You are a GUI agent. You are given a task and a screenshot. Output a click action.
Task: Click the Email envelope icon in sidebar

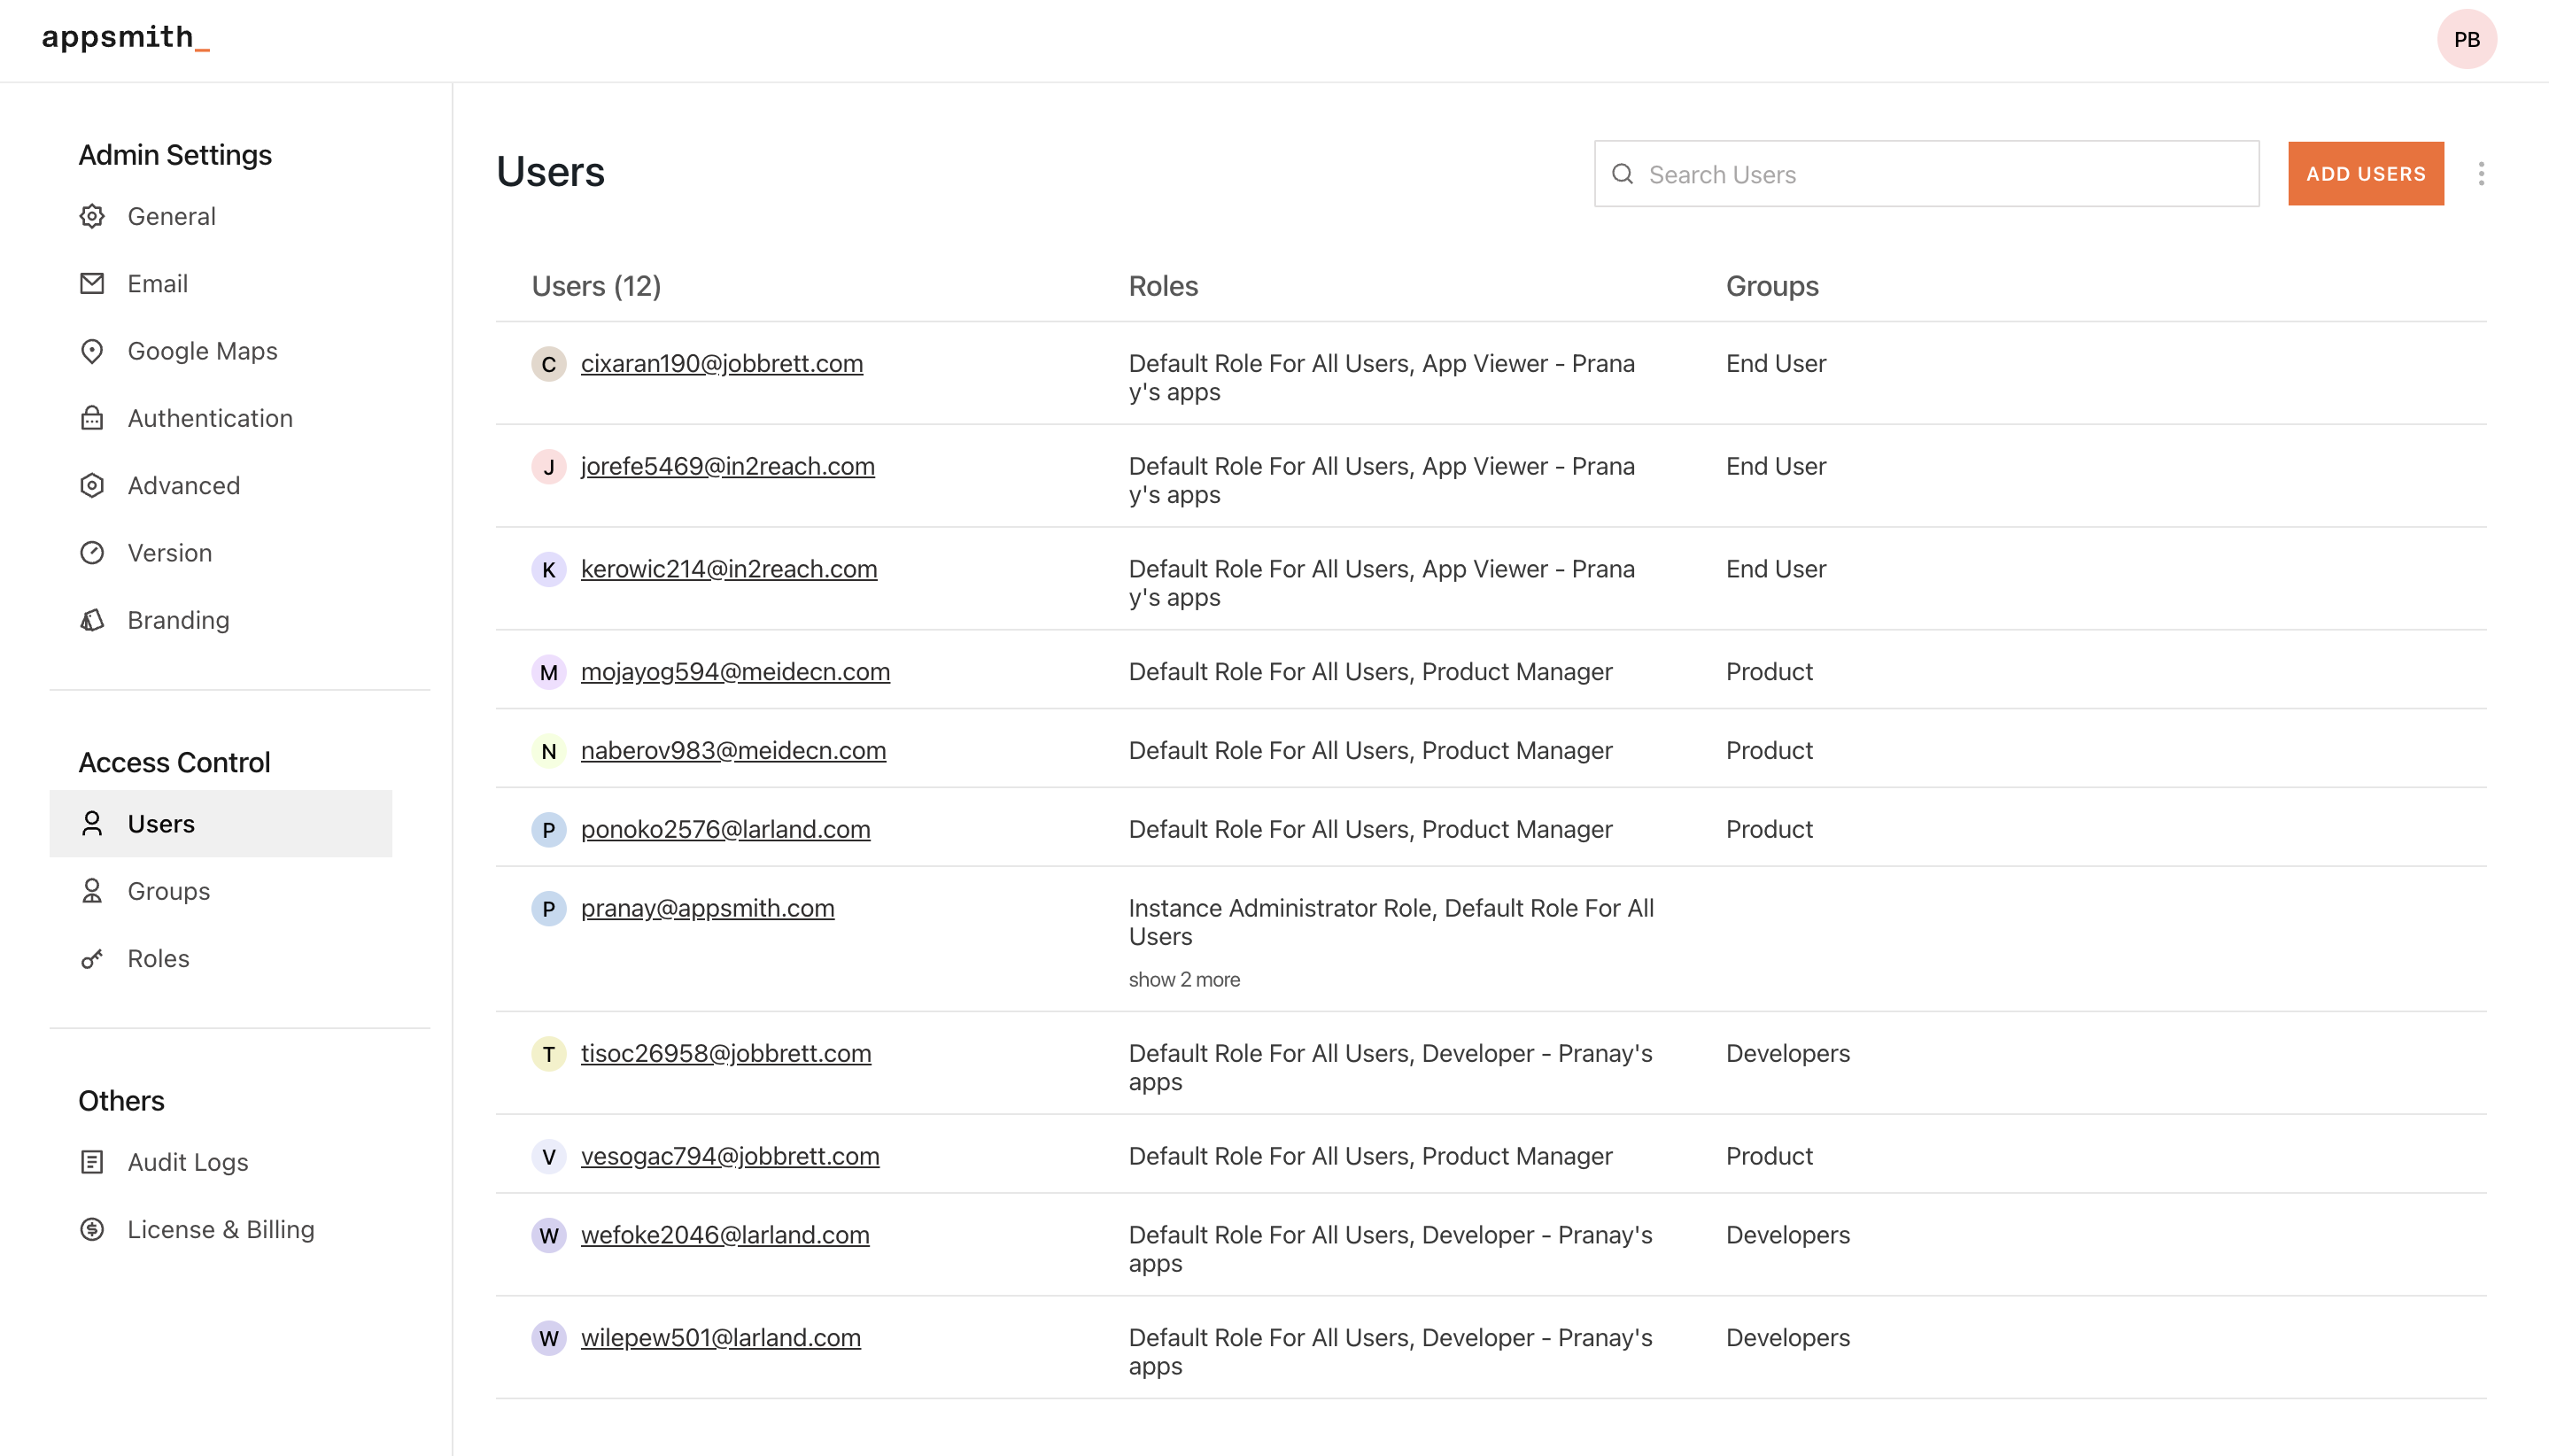pyautogui.click(x=92, y=283)
